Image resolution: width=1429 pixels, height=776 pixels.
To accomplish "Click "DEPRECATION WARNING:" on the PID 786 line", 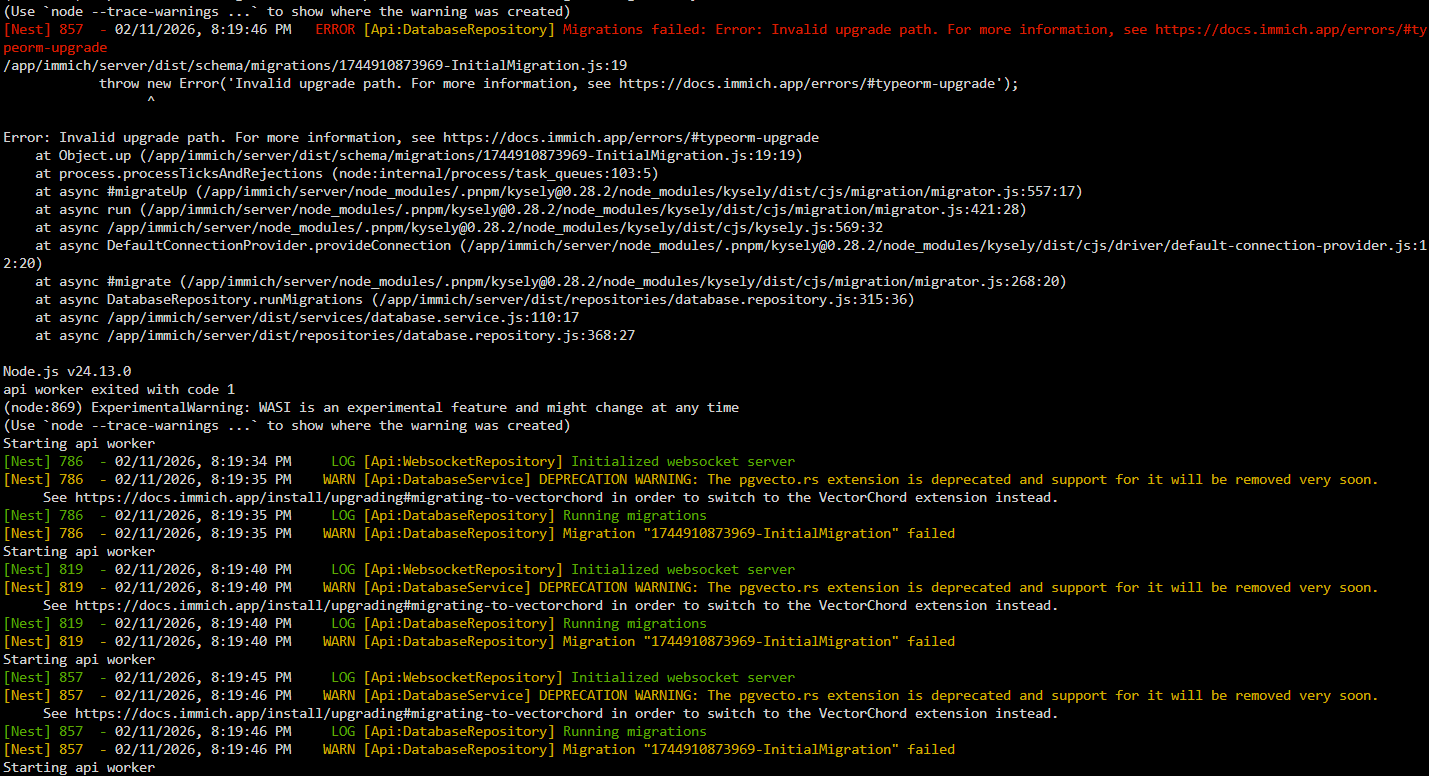I will (x=619, y=480).
